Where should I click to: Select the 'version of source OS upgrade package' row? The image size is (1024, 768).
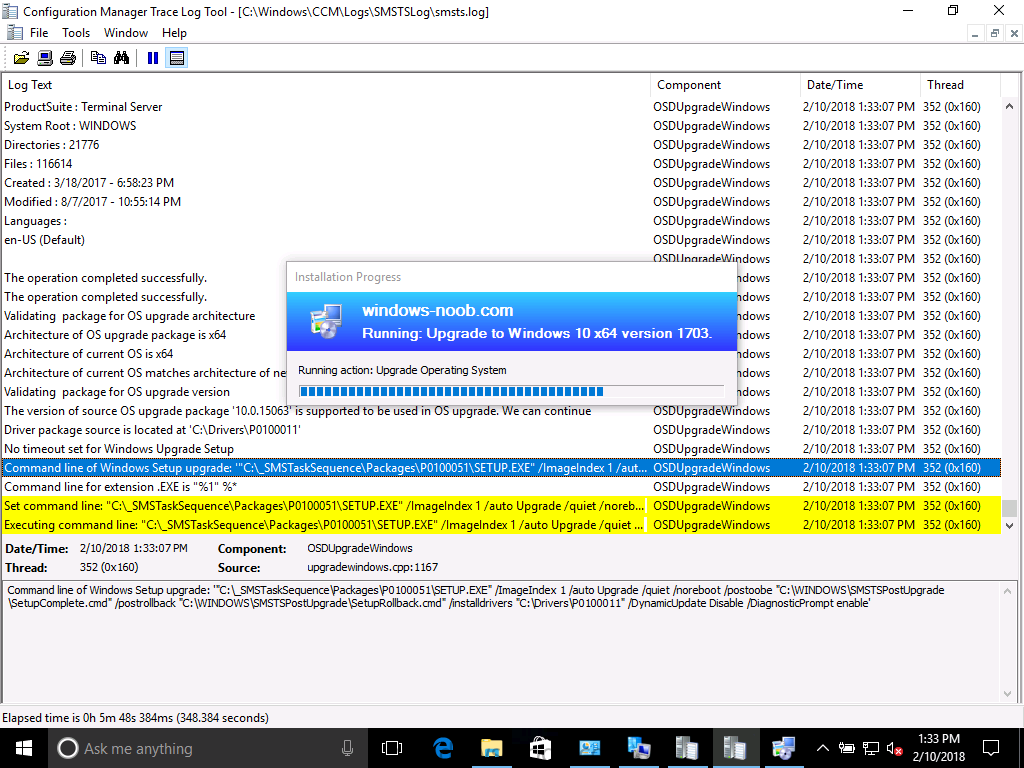(x=501, y=411)
